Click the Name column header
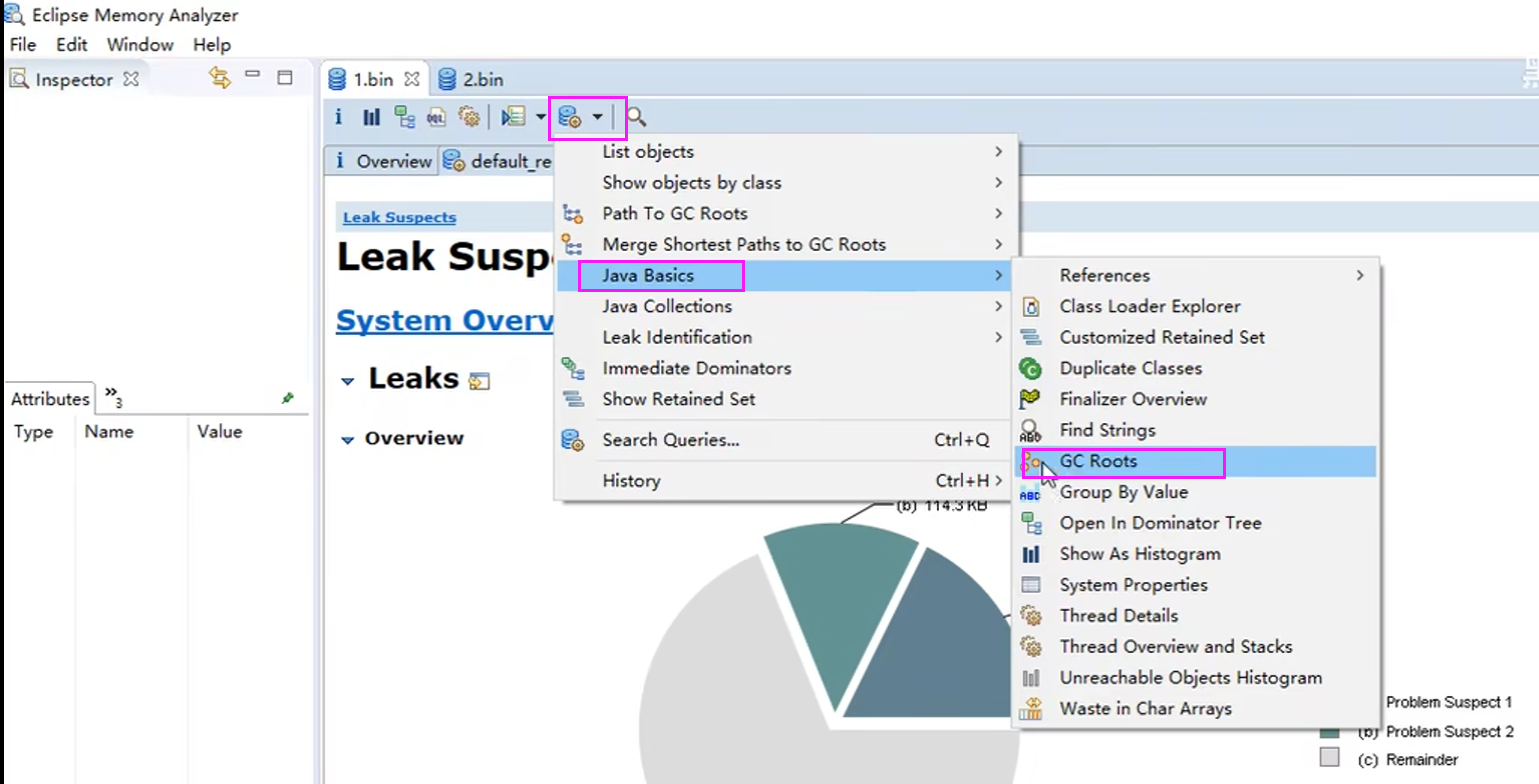This screenshot has height=784, width=1539. tap(109, 432)
